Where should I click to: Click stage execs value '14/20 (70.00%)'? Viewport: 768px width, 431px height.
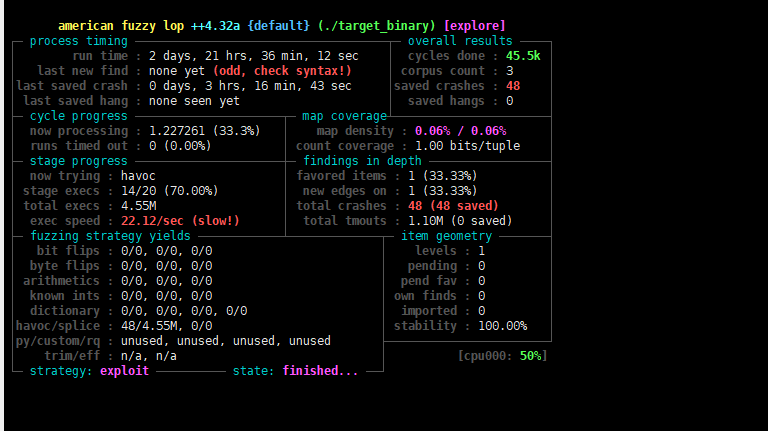(x=169, y=191)
